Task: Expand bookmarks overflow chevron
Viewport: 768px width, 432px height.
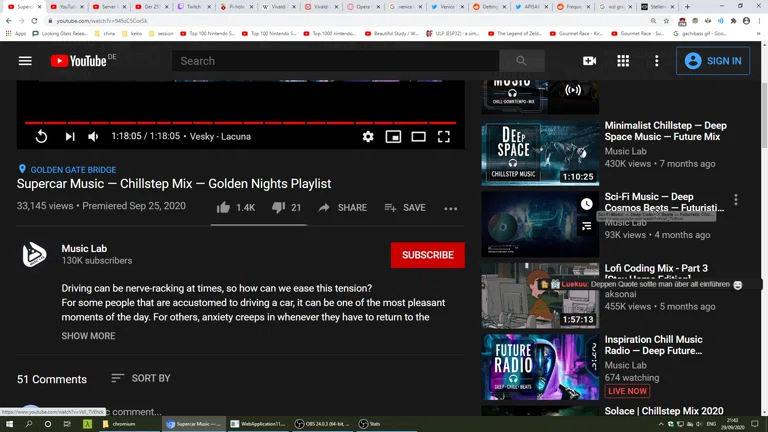Action: click(x=758, y=33)
